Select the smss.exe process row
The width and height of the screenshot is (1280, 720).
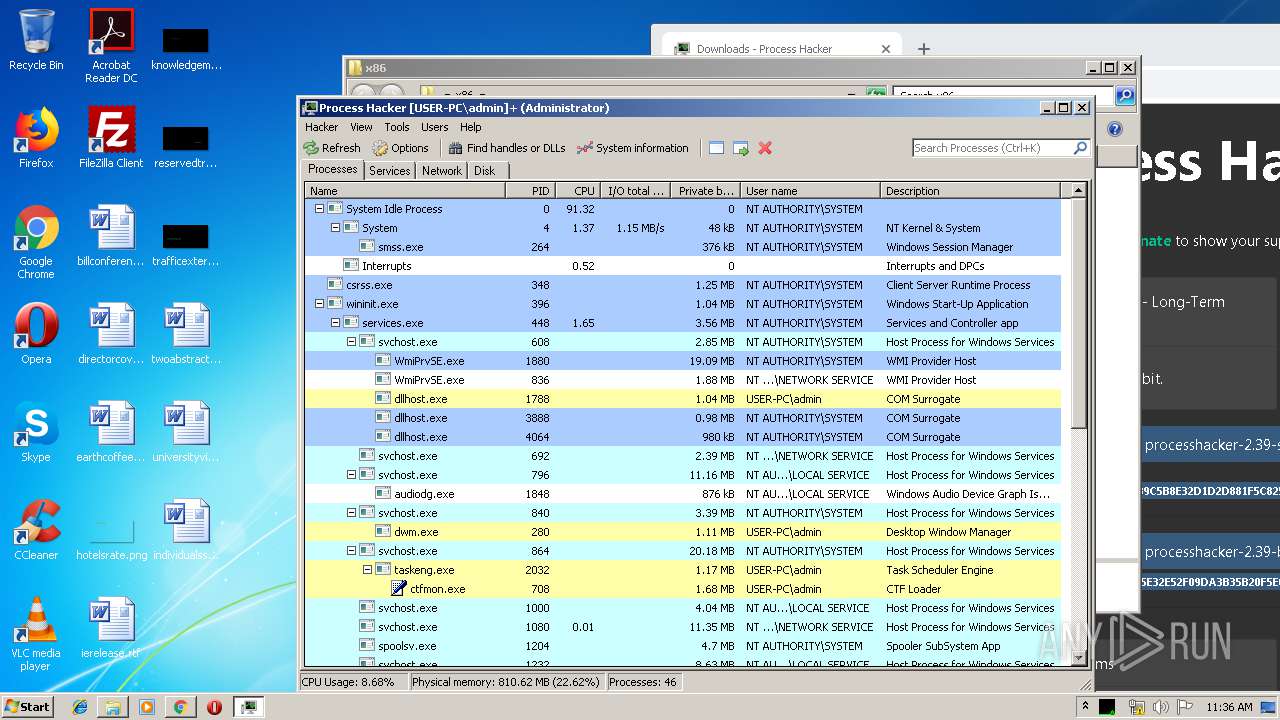tap(682, 247)
